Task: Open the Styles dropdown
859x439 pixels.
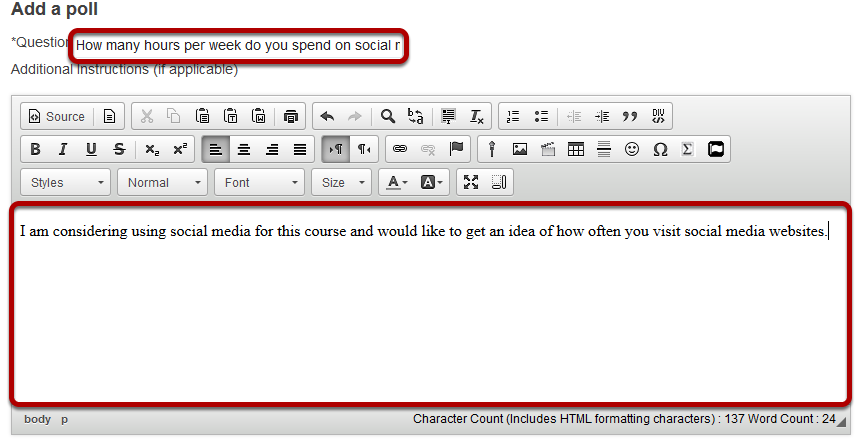Action: tap(66, 183)
